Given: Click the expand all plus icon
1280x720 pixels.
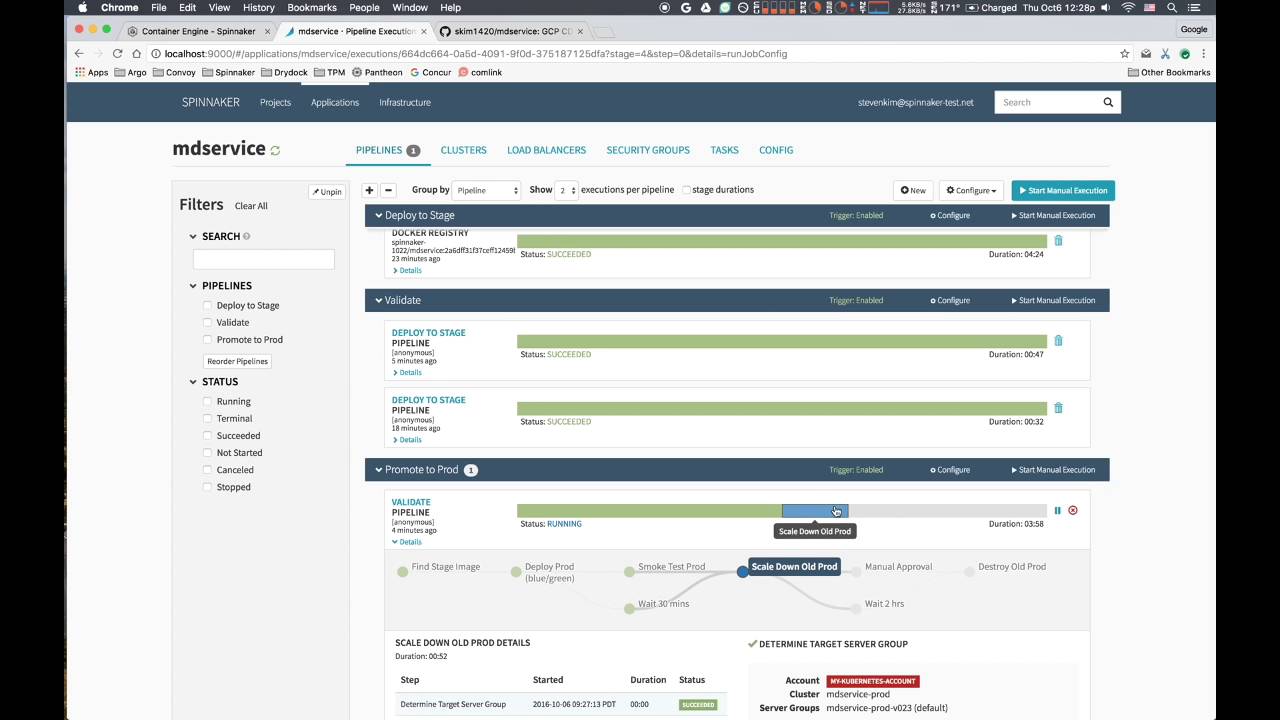Looking at the screenshot, I should coord(369,190).
